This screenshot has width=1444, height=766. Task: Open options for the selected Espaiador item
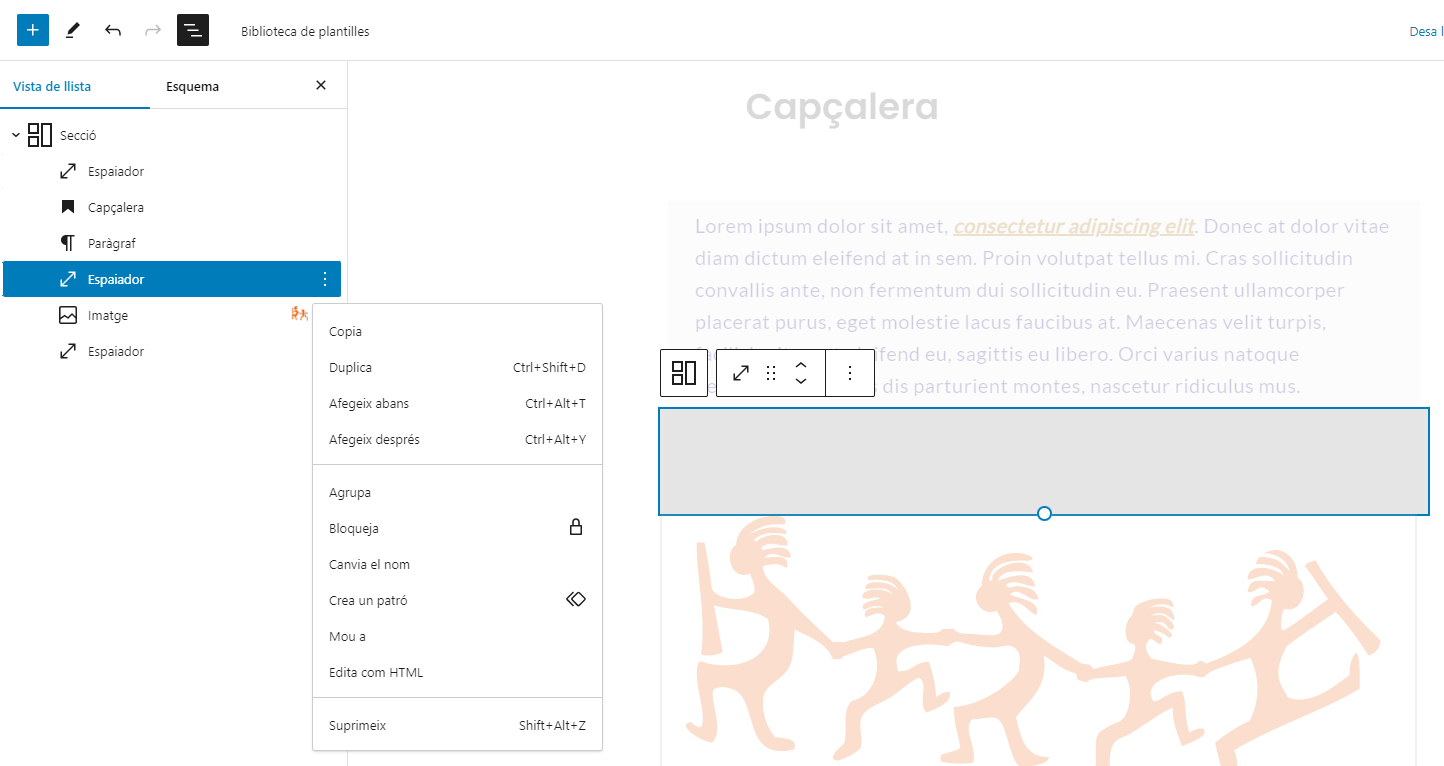[x=324, y=280]
